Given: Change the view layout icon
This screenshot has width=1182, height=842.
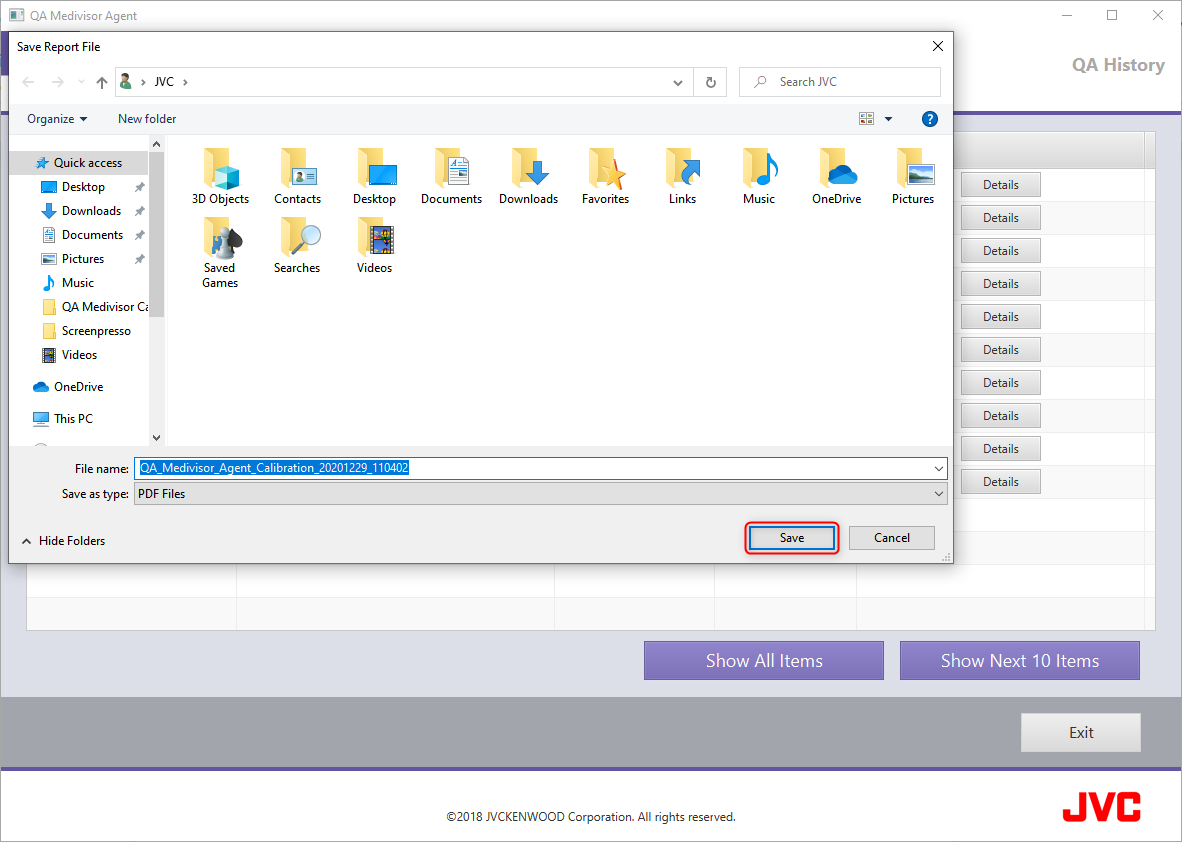Looking at the screenshot, I should (x=866, y=119).
